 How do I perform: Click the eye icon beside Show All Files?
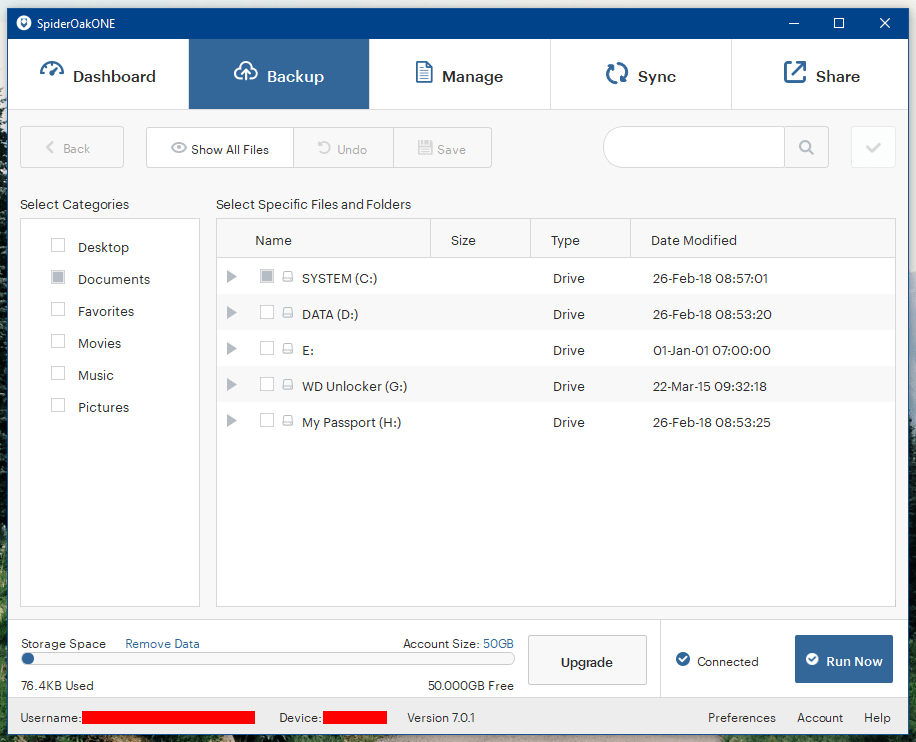(177, 147)
